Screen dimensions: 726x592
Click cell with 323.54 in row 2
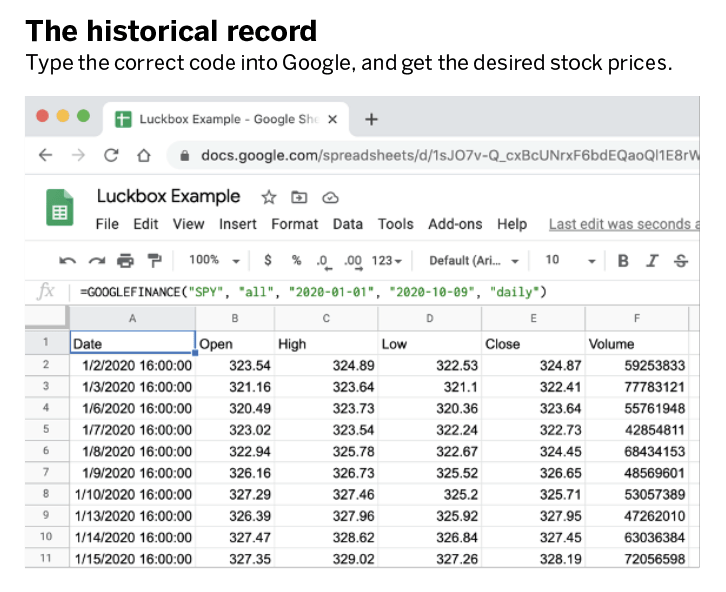[x=235, y=365]
